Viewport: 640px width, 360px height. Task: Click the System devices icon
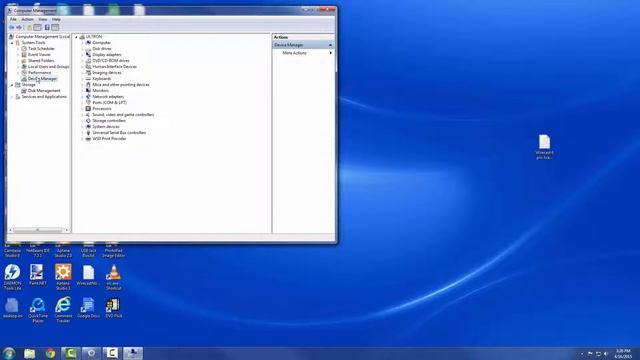tap(88, 127)
